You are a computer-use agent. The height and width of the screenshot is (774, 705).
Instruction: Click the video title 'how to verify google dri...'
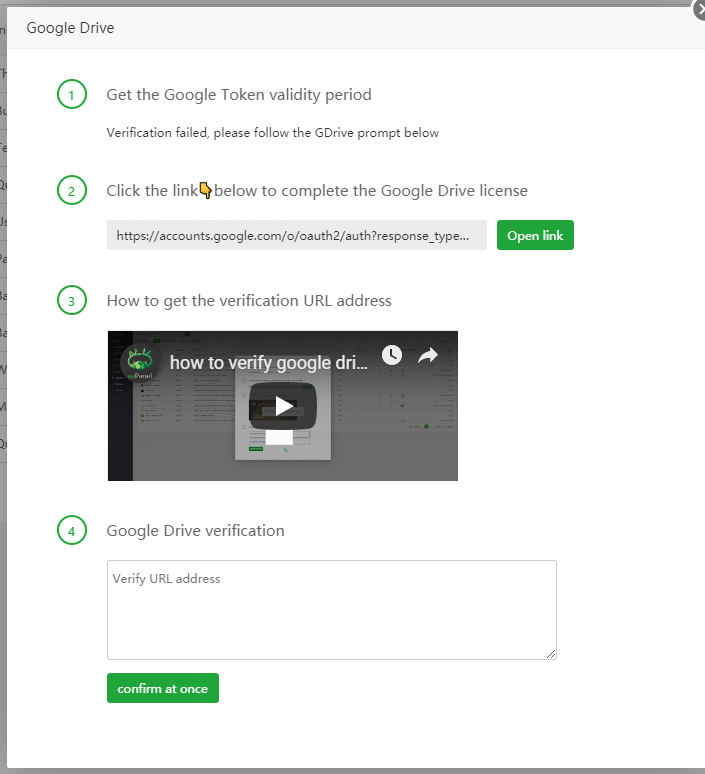point(269,363)
